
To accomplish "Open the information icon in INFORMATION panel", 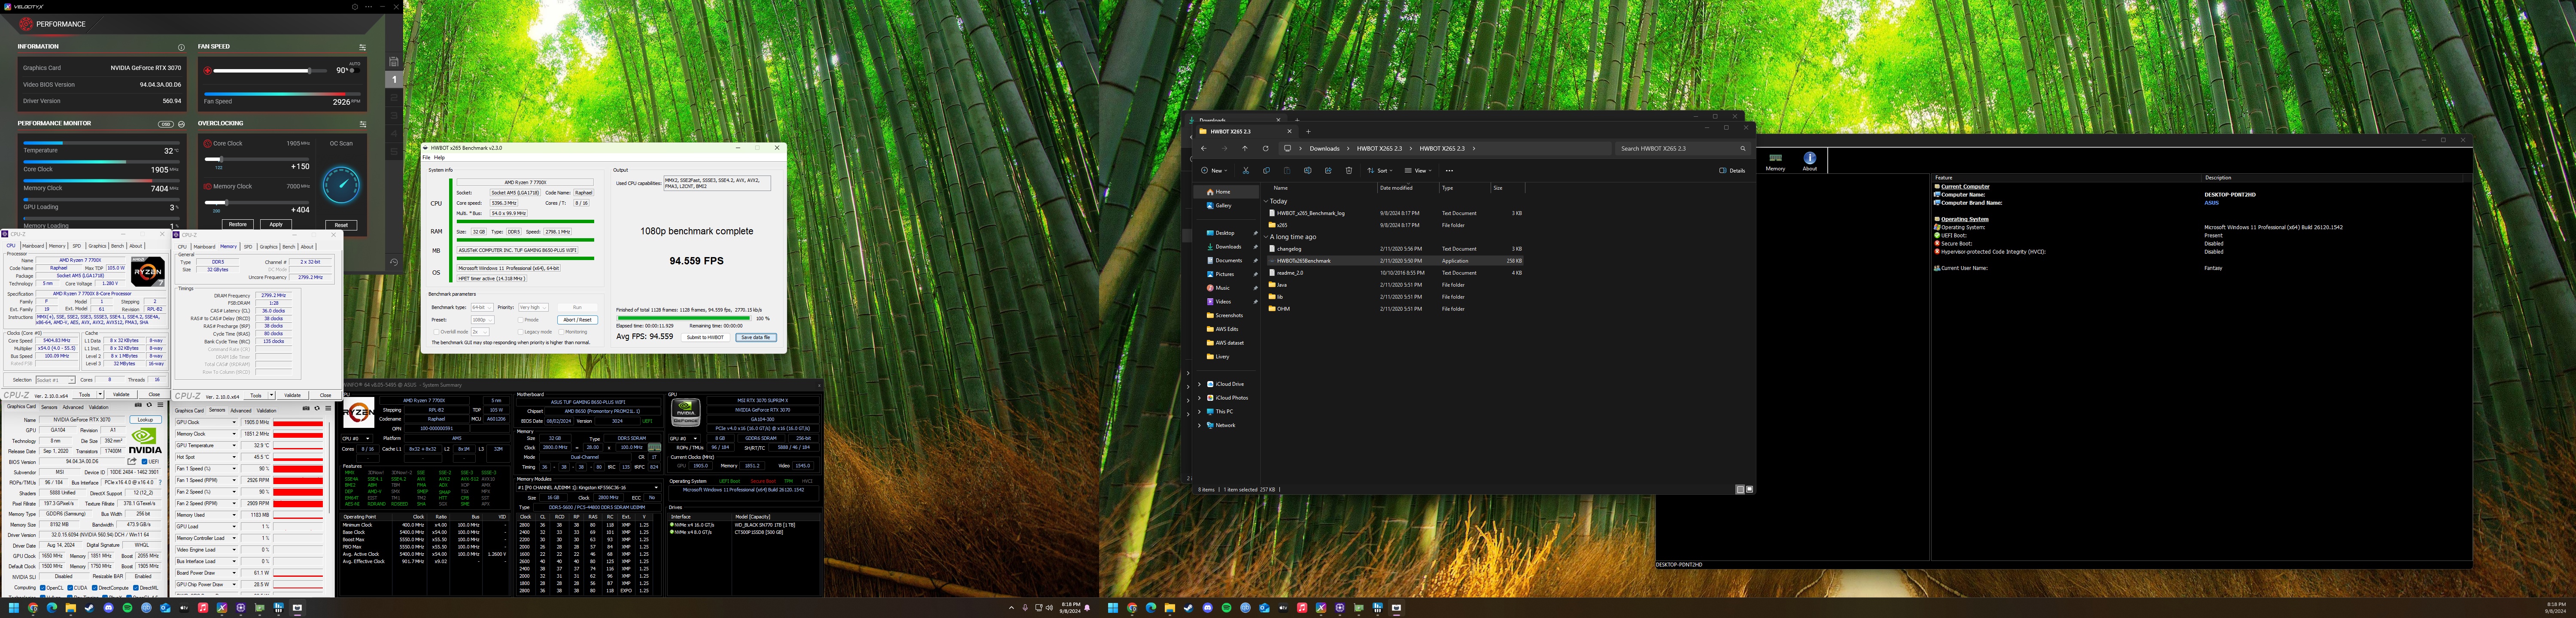I will pos(181,47).
